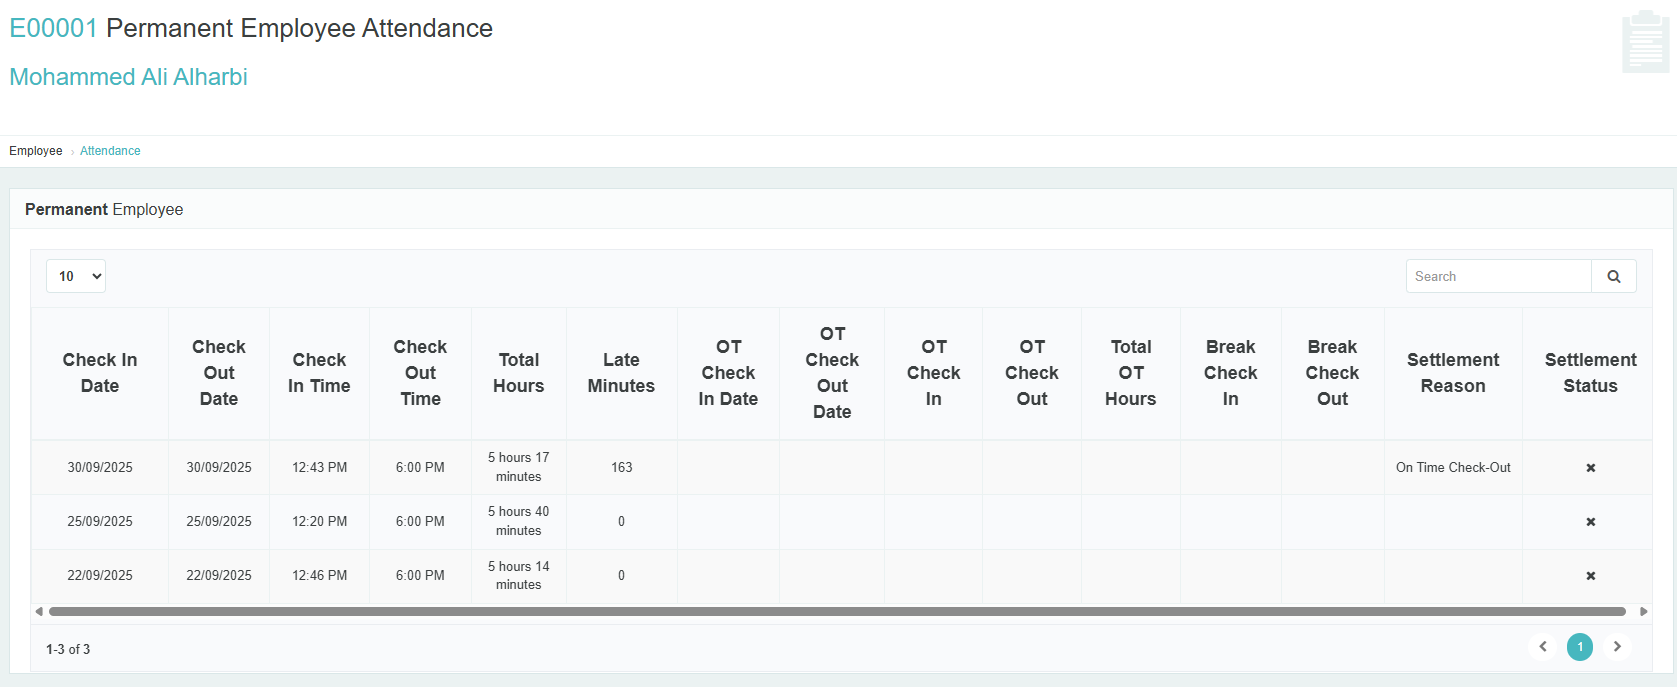Viewport: 1677px width, 687px height.
Task: Open the rows-per-page dropdown showing 10
Action: (x=76, y=276)
